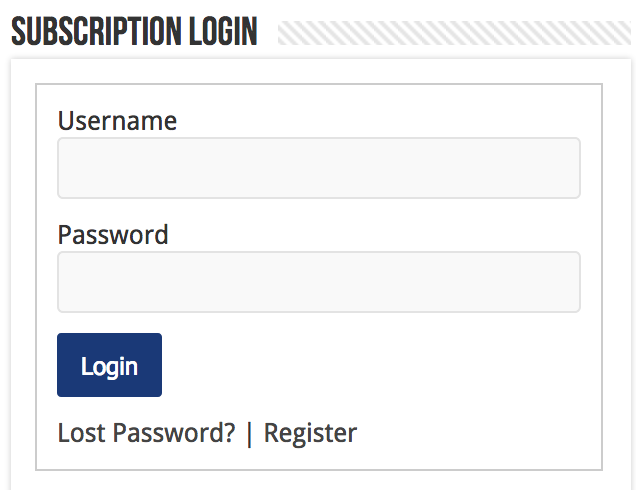Click the blue Login button

tap(110, 365)
